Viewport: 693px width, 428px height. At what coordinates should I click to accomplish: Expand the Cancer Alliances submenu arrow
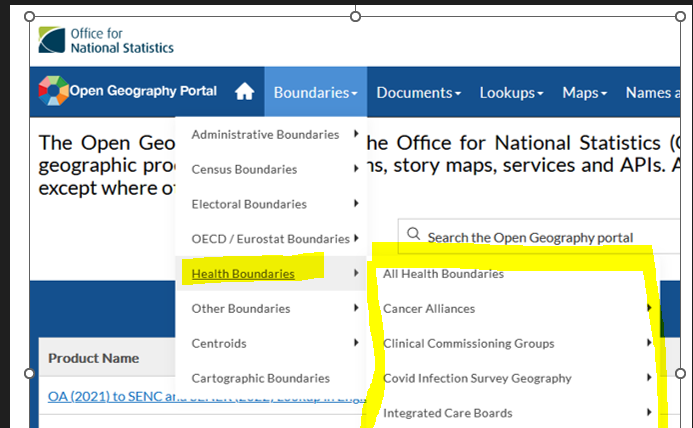coord(649,308)
